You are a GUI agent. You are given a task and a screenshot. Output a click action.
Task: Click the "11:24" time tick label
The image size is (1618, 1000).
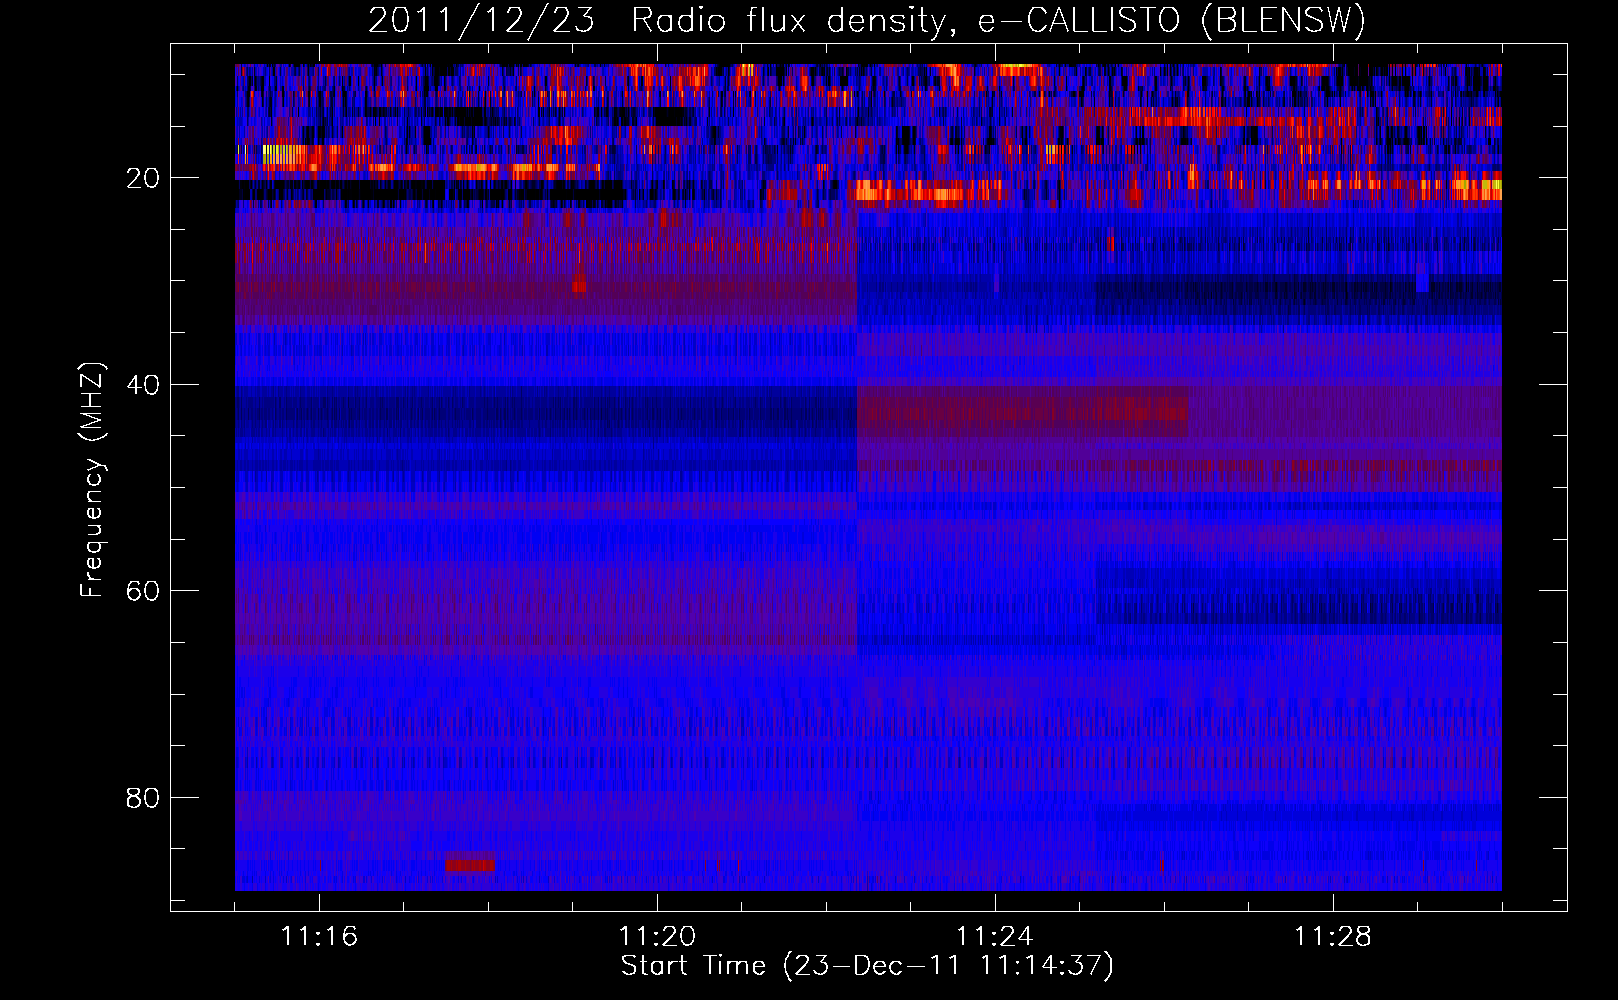995,936
